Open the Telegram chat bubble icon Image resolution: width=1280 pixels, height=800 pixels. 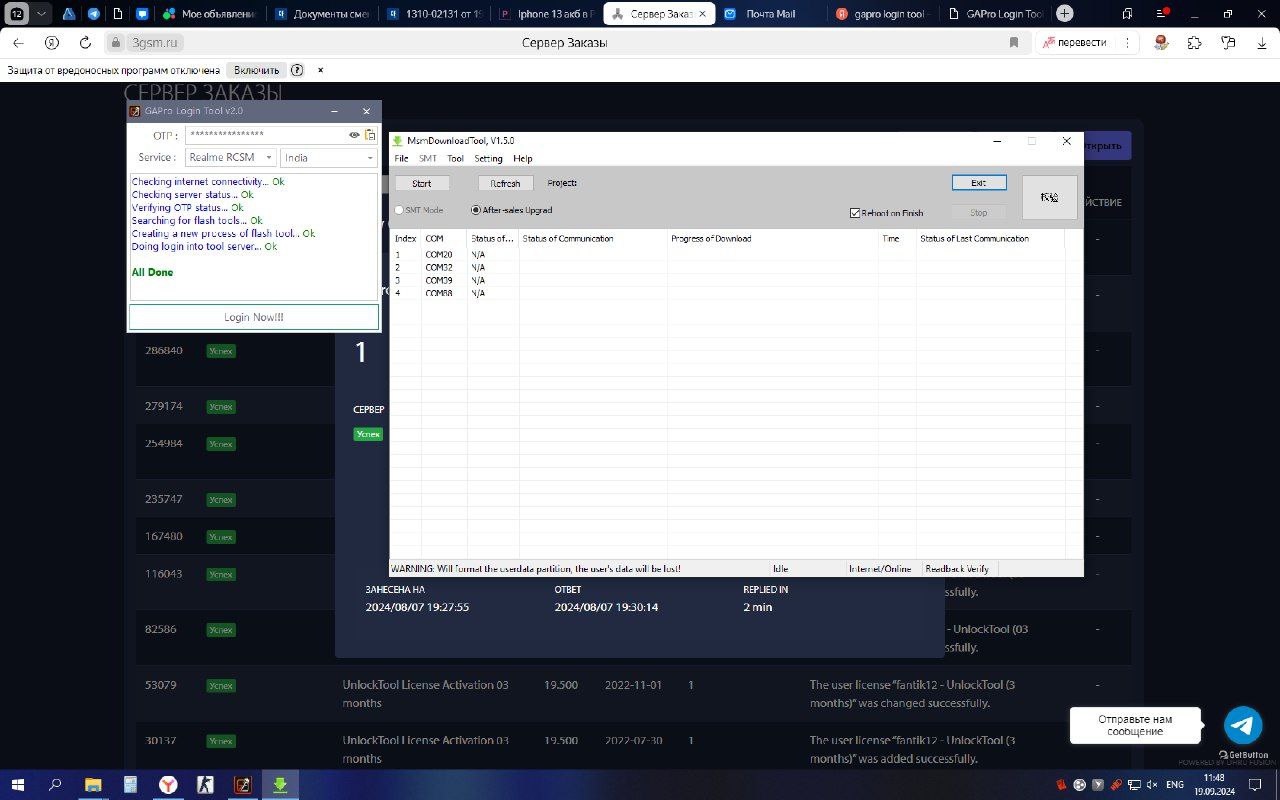click(x=1243, y=725)
